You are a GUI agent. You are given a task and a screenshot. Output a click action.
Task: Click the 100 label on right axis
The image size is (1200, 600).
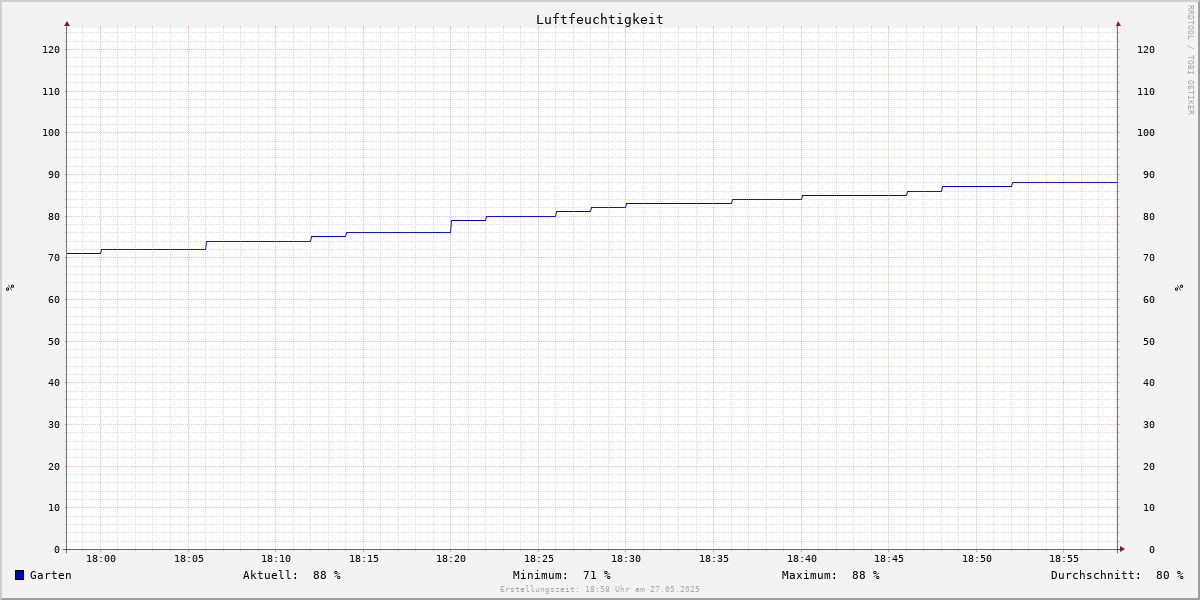pos(1146,132)
